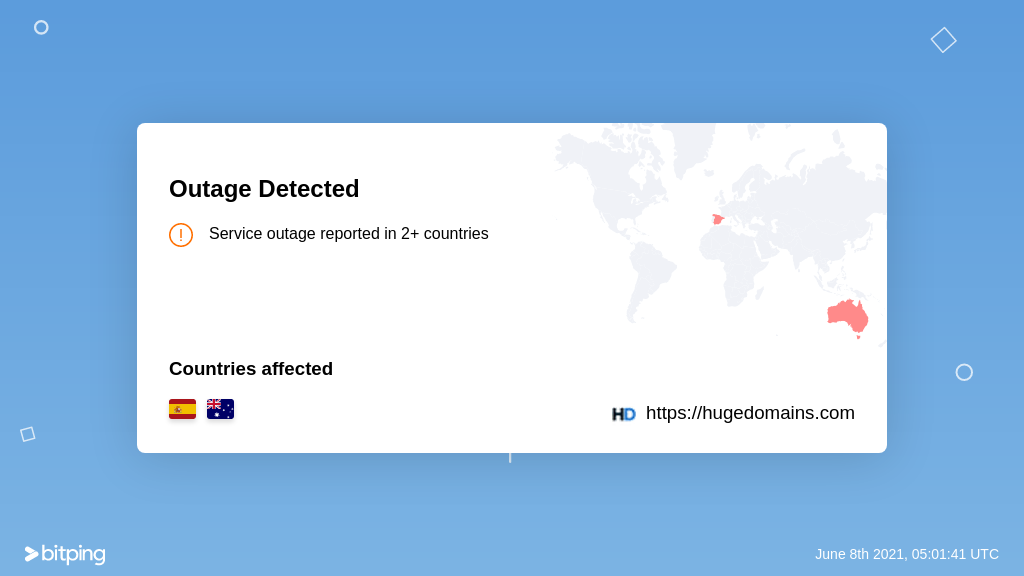The height and width of the screenshot is (576, 1024).
Task: Click the Countries affected heading
Action: pyautogui.click(x=251, y=368)
